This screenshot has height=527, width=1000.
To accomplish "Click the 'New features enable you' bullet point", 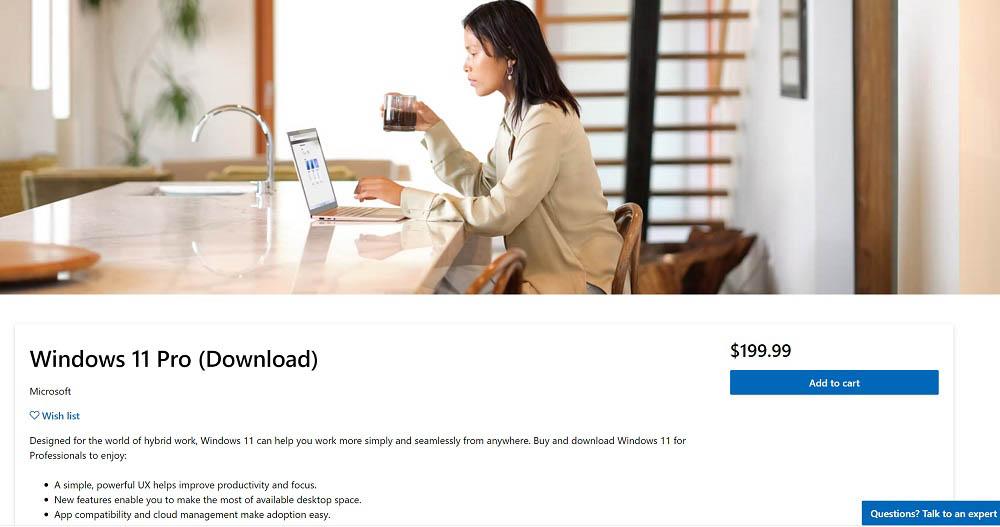I will (x=207, y=500).
